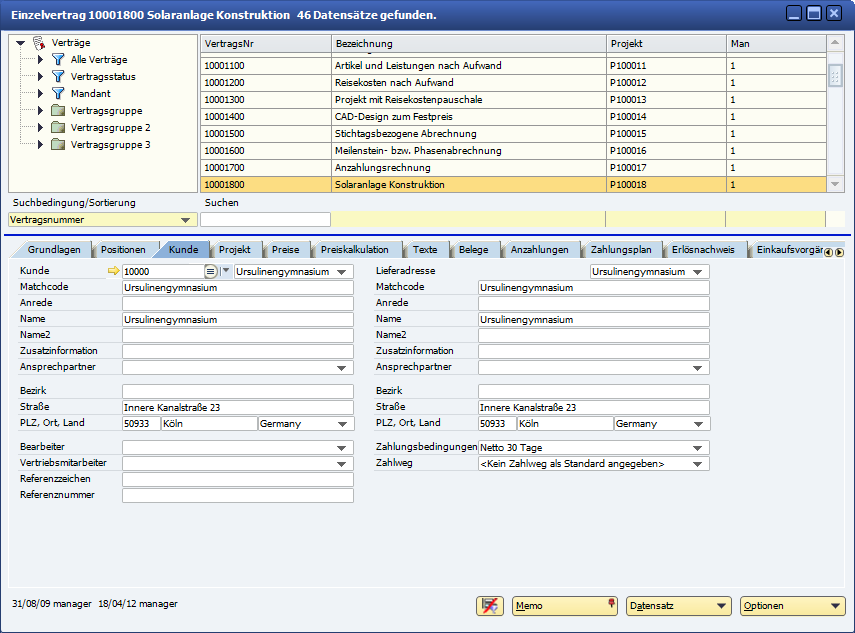Click the Alle Verträge filter funnel icon
Image resolution: width=855 pixels, height=633 pixels.
coord(58,60)
